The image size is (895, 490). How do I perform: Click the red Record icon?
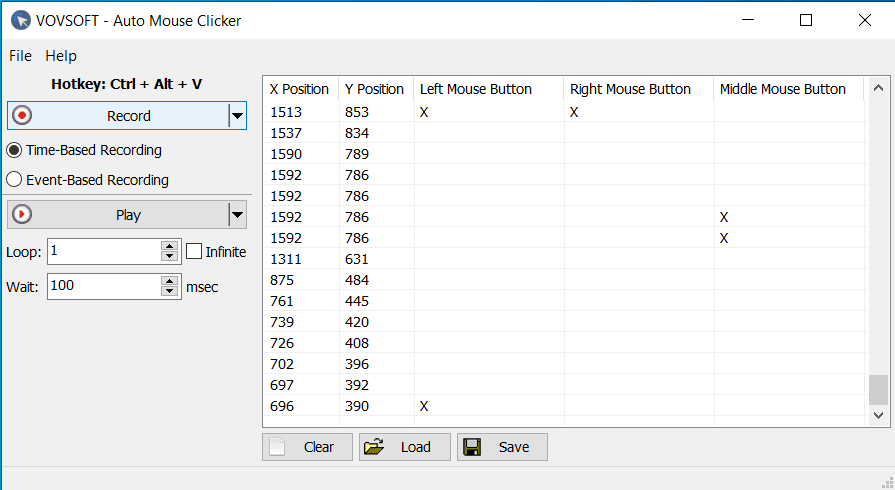click(22, 116)
